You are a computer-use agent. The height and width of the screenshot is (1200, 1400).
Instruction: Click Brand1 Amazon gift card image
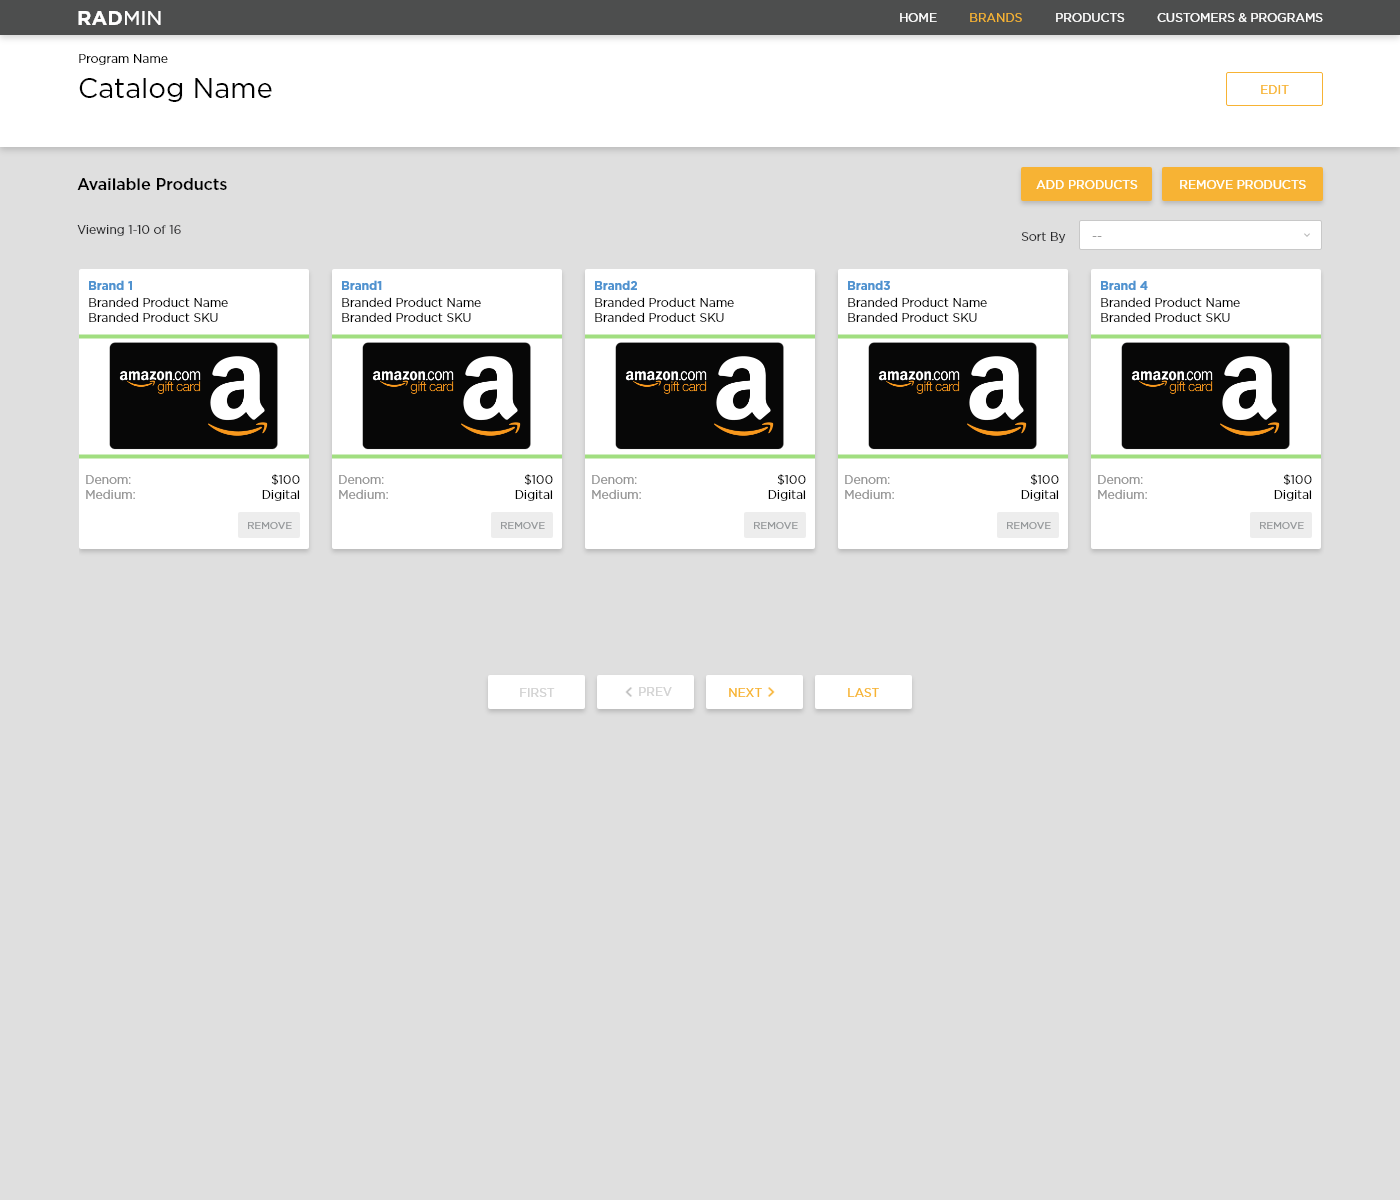446,396
